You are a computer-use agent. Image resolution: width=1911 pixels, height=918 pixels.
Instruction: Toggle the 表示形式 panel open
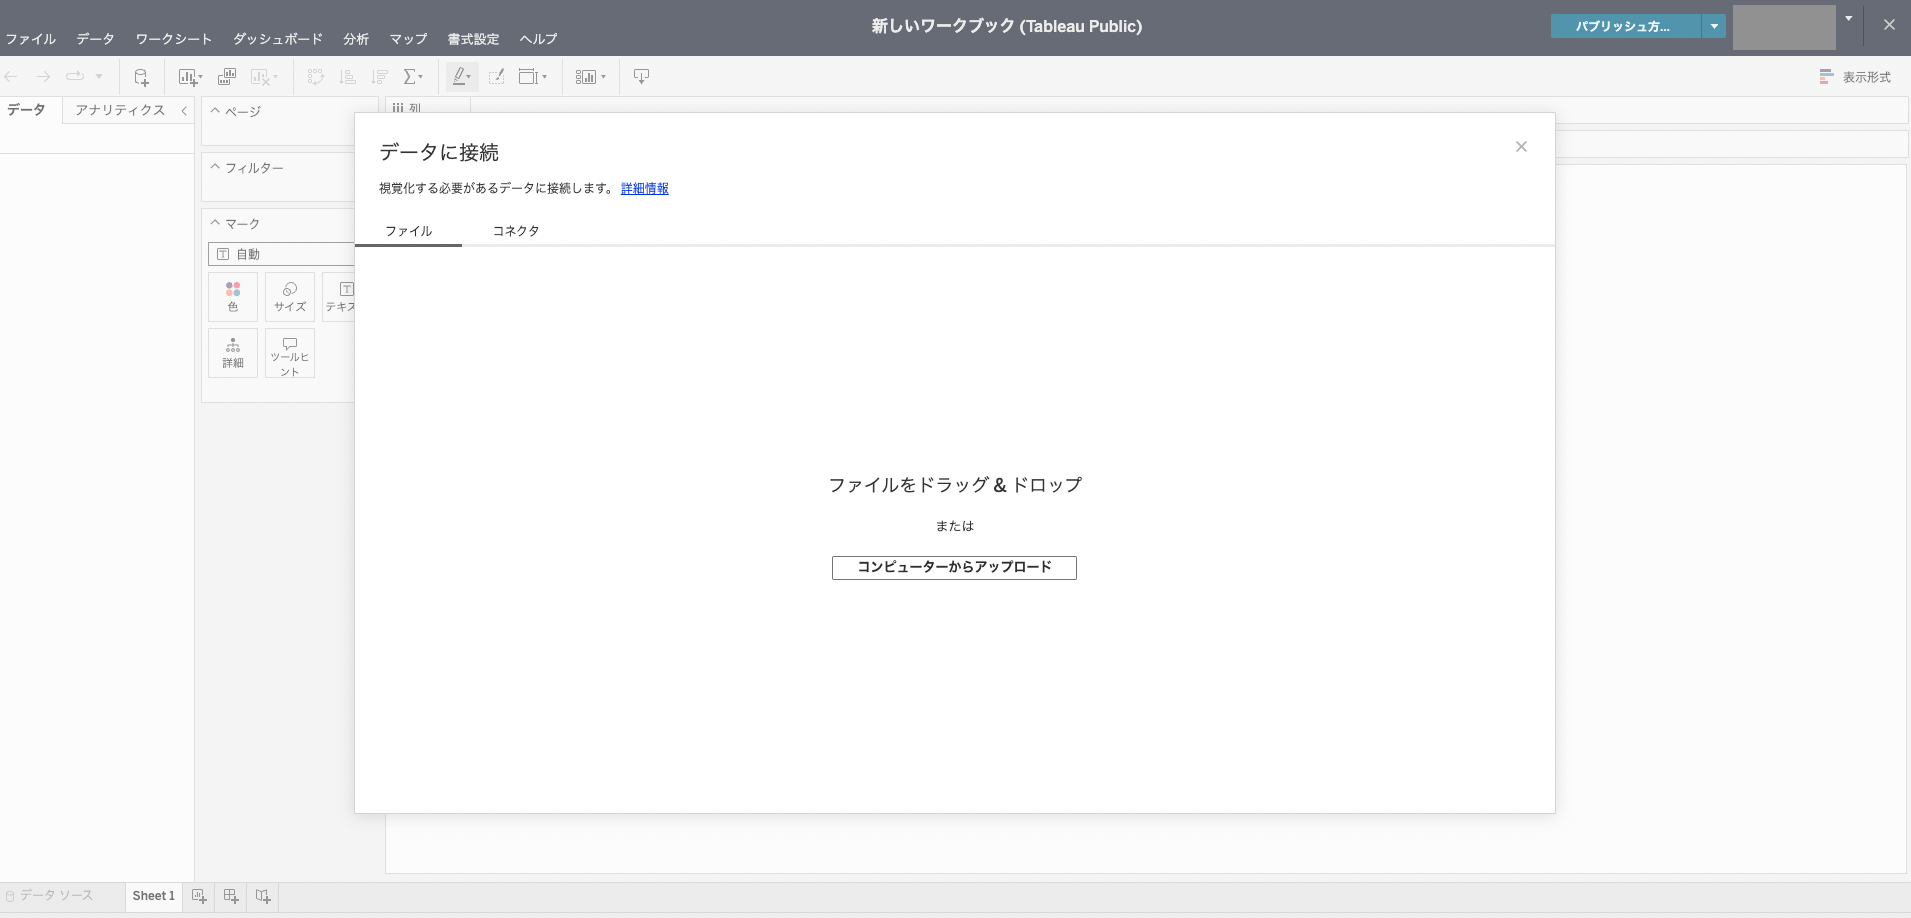pos(1857,77)
